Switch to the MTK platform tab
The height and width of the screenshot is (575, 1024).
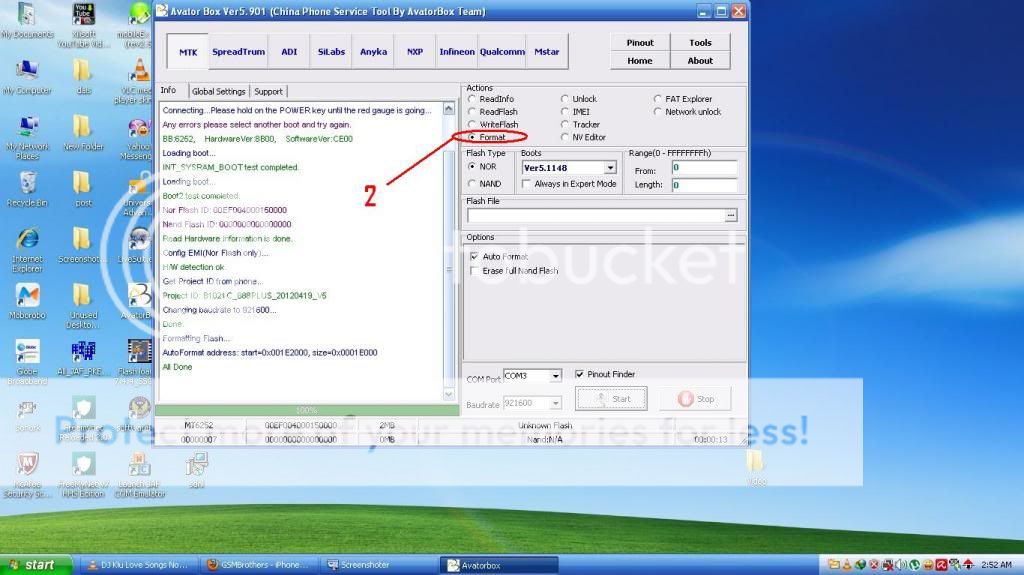pyautogui.click(x=188, y=52)
